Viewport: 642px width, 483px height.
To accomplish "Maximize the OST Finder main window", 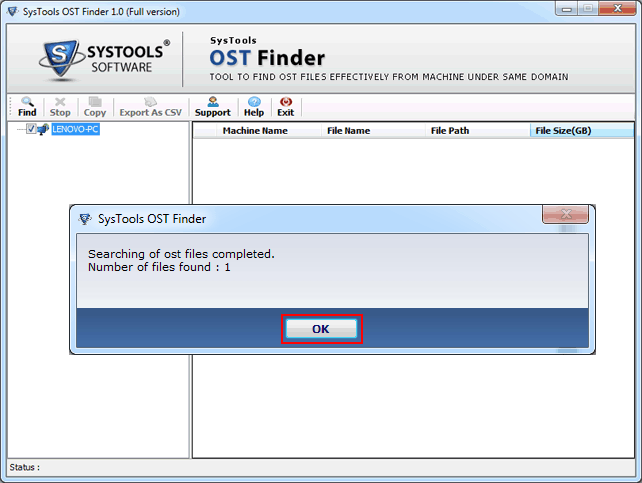I will [588, 9].
